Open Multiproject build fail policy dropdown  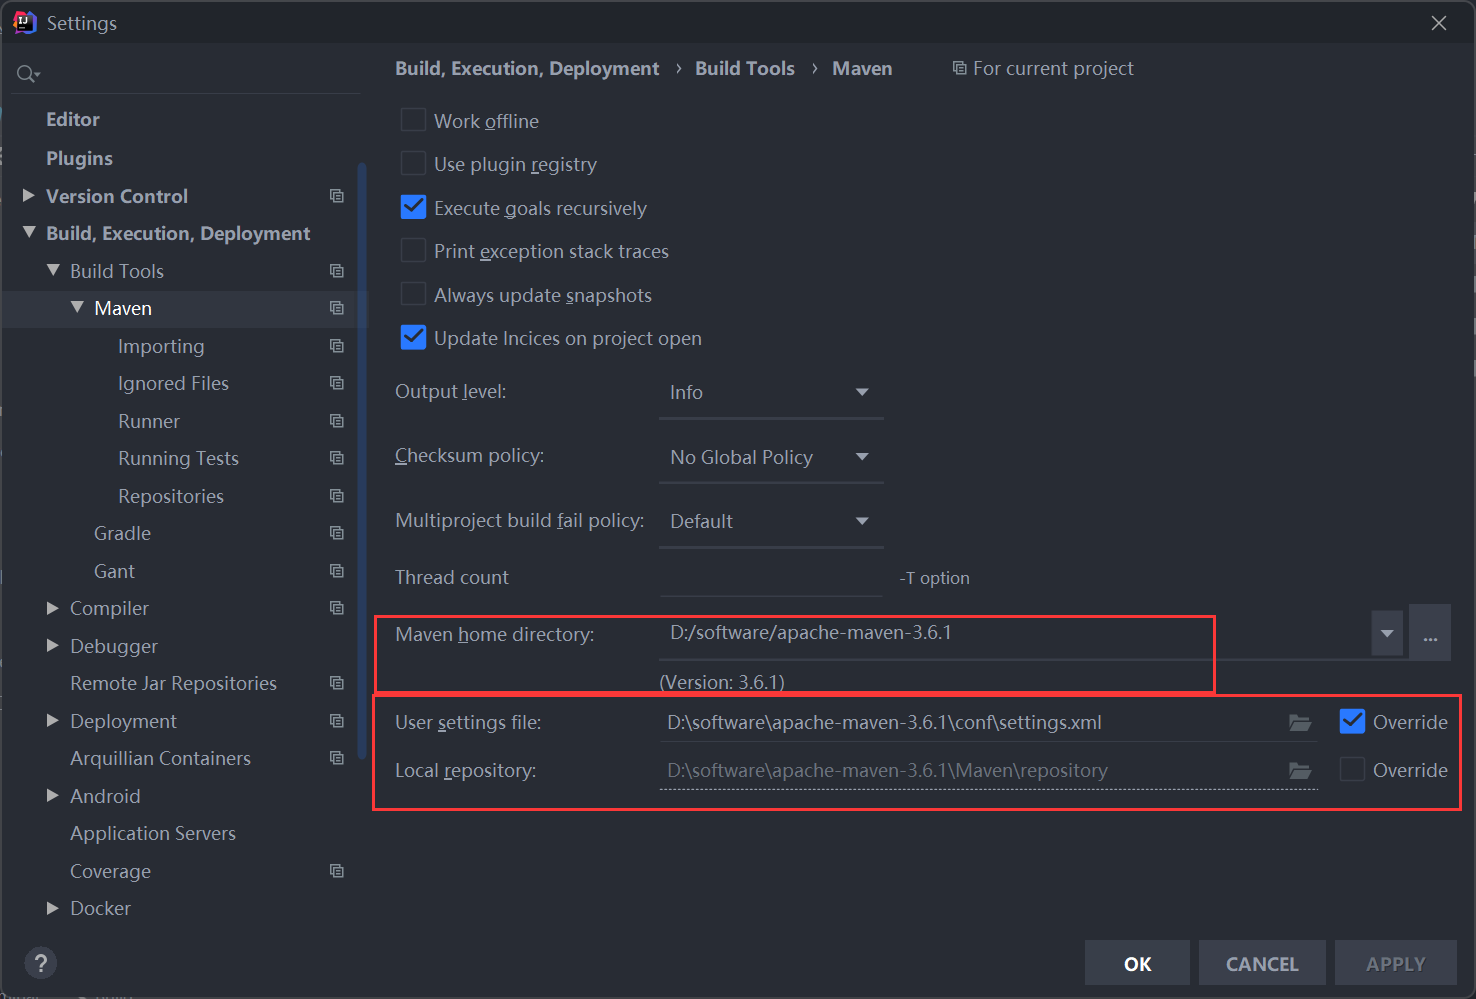771,521
